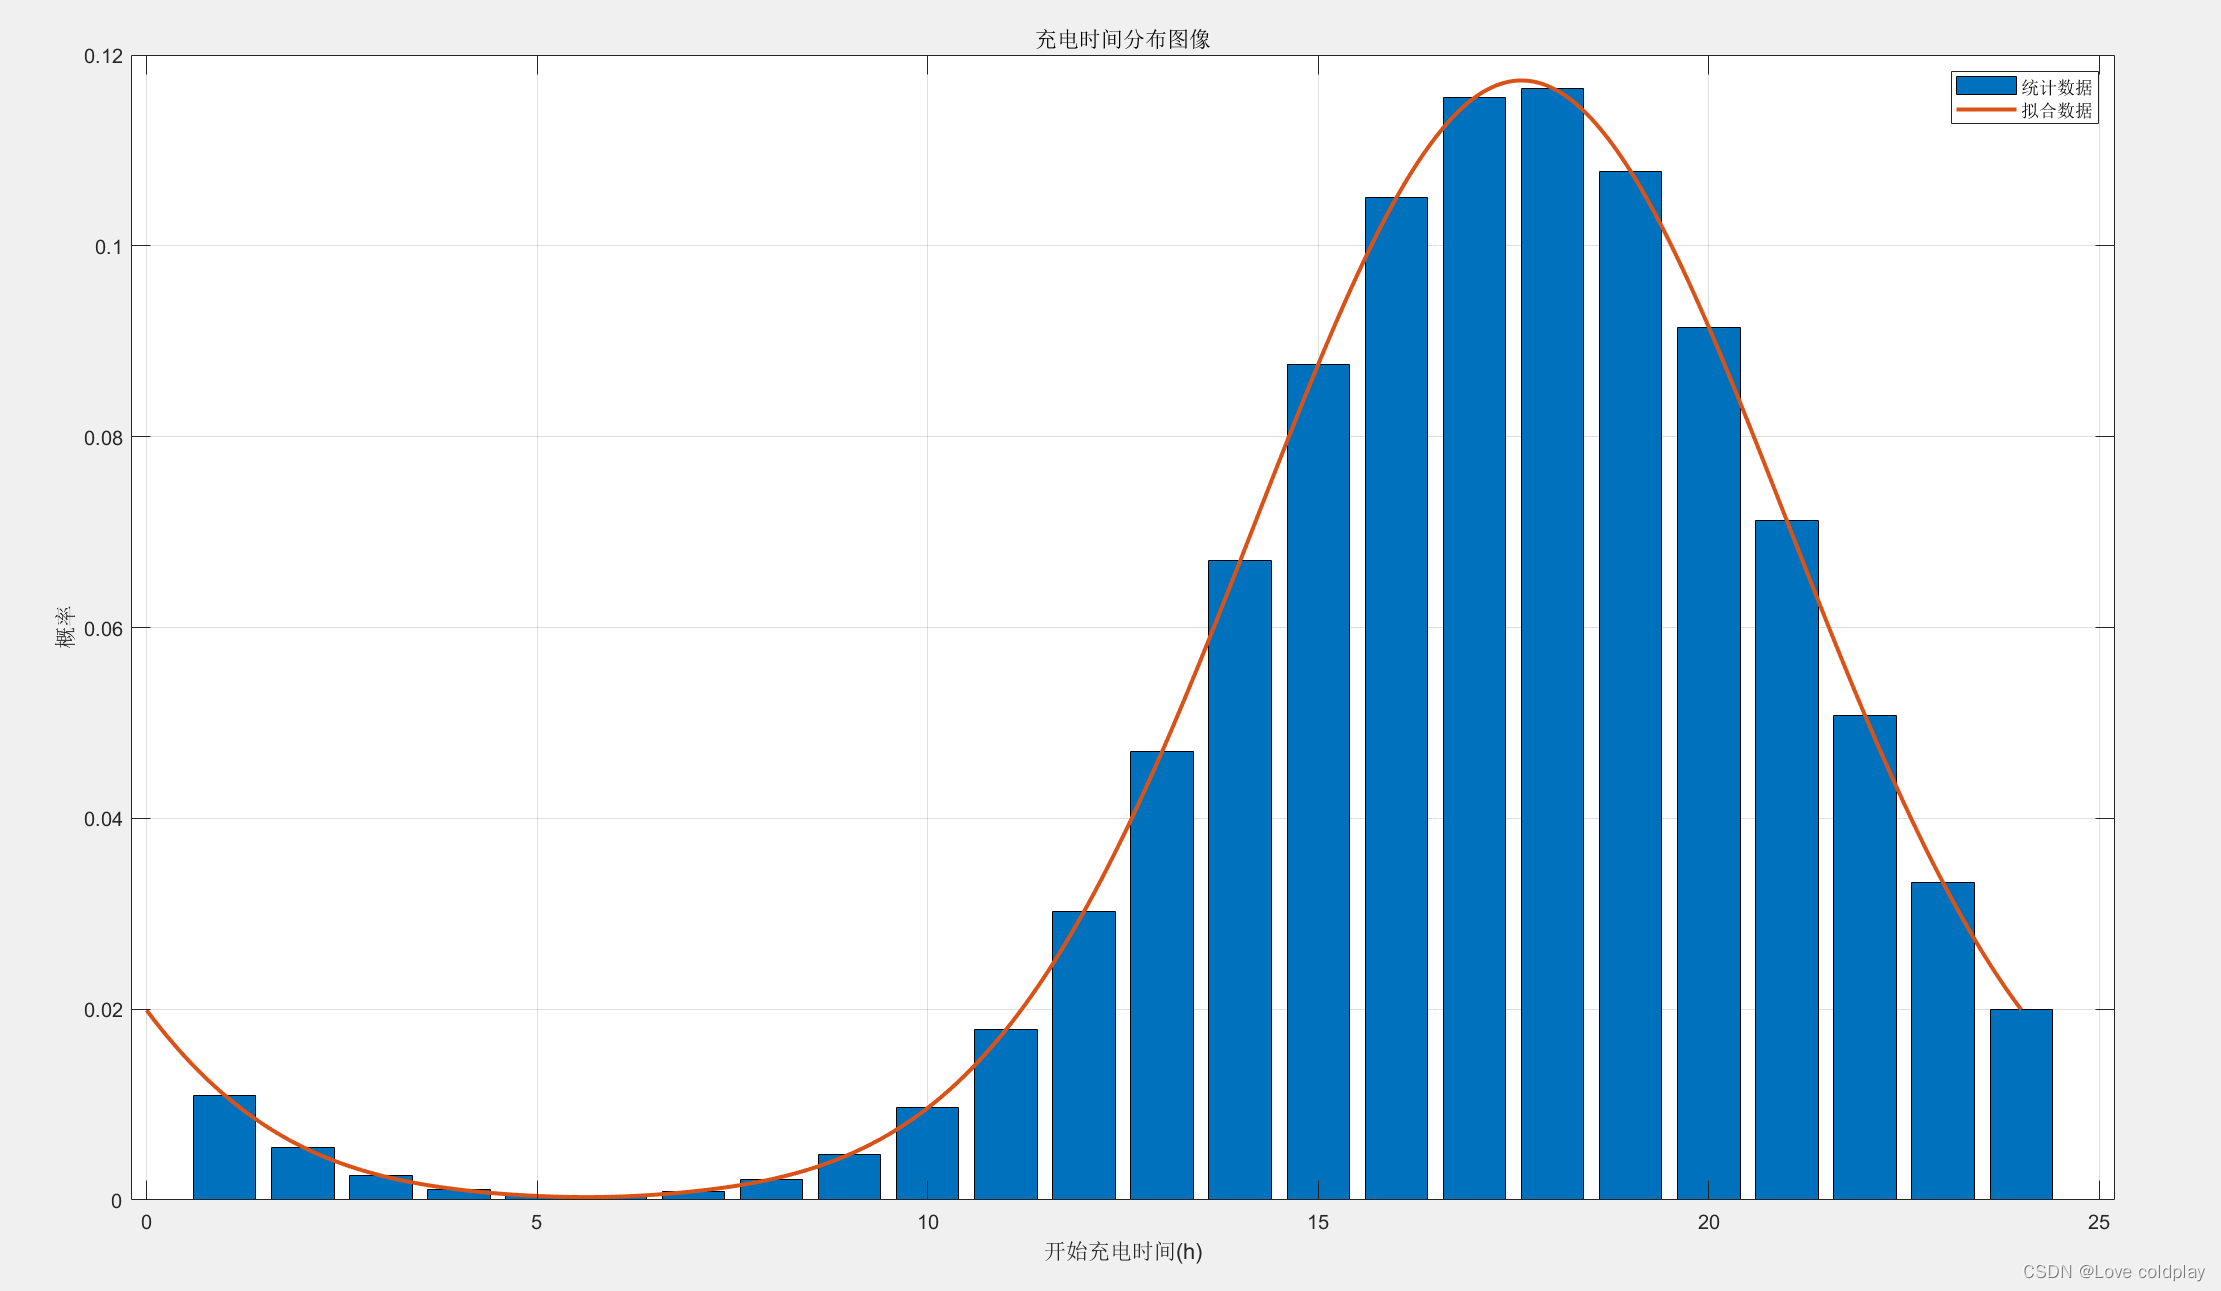
Task: Click the peak of the orange fitted curve
Action: pos(1521,80)
